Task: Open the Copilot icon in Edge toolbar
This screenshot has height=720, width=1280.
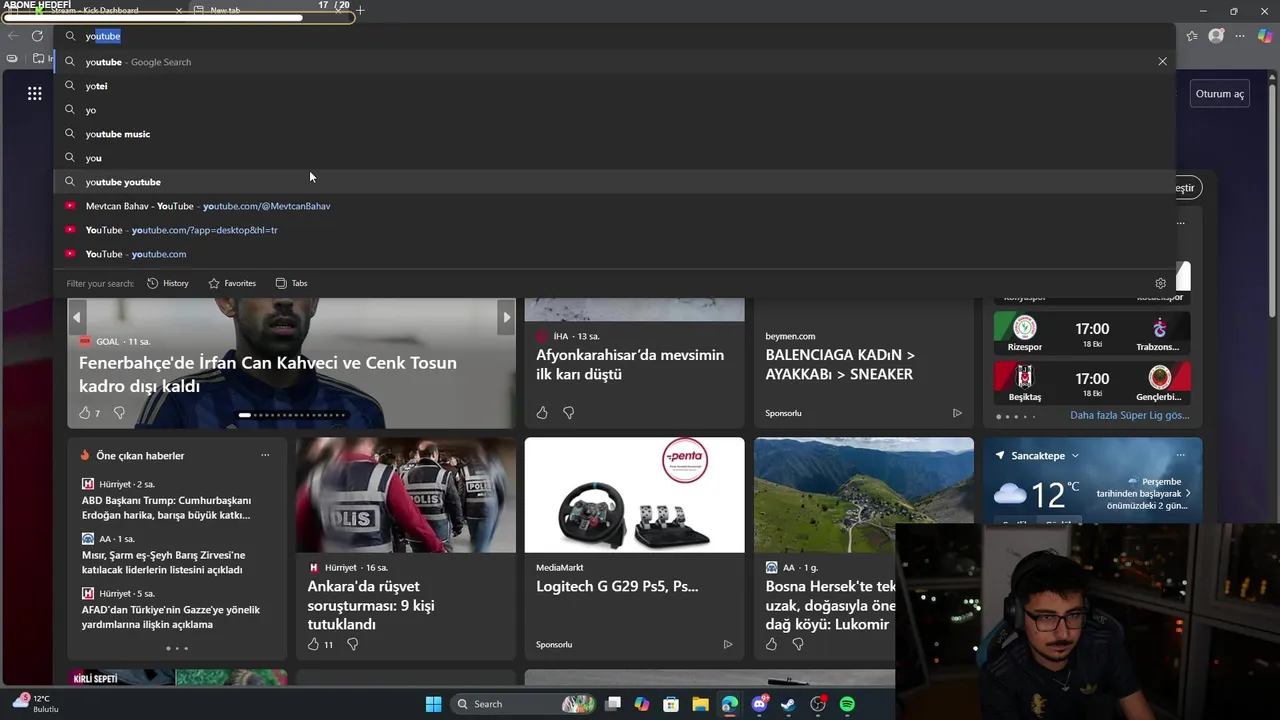Action: (x=1265, y=36)
